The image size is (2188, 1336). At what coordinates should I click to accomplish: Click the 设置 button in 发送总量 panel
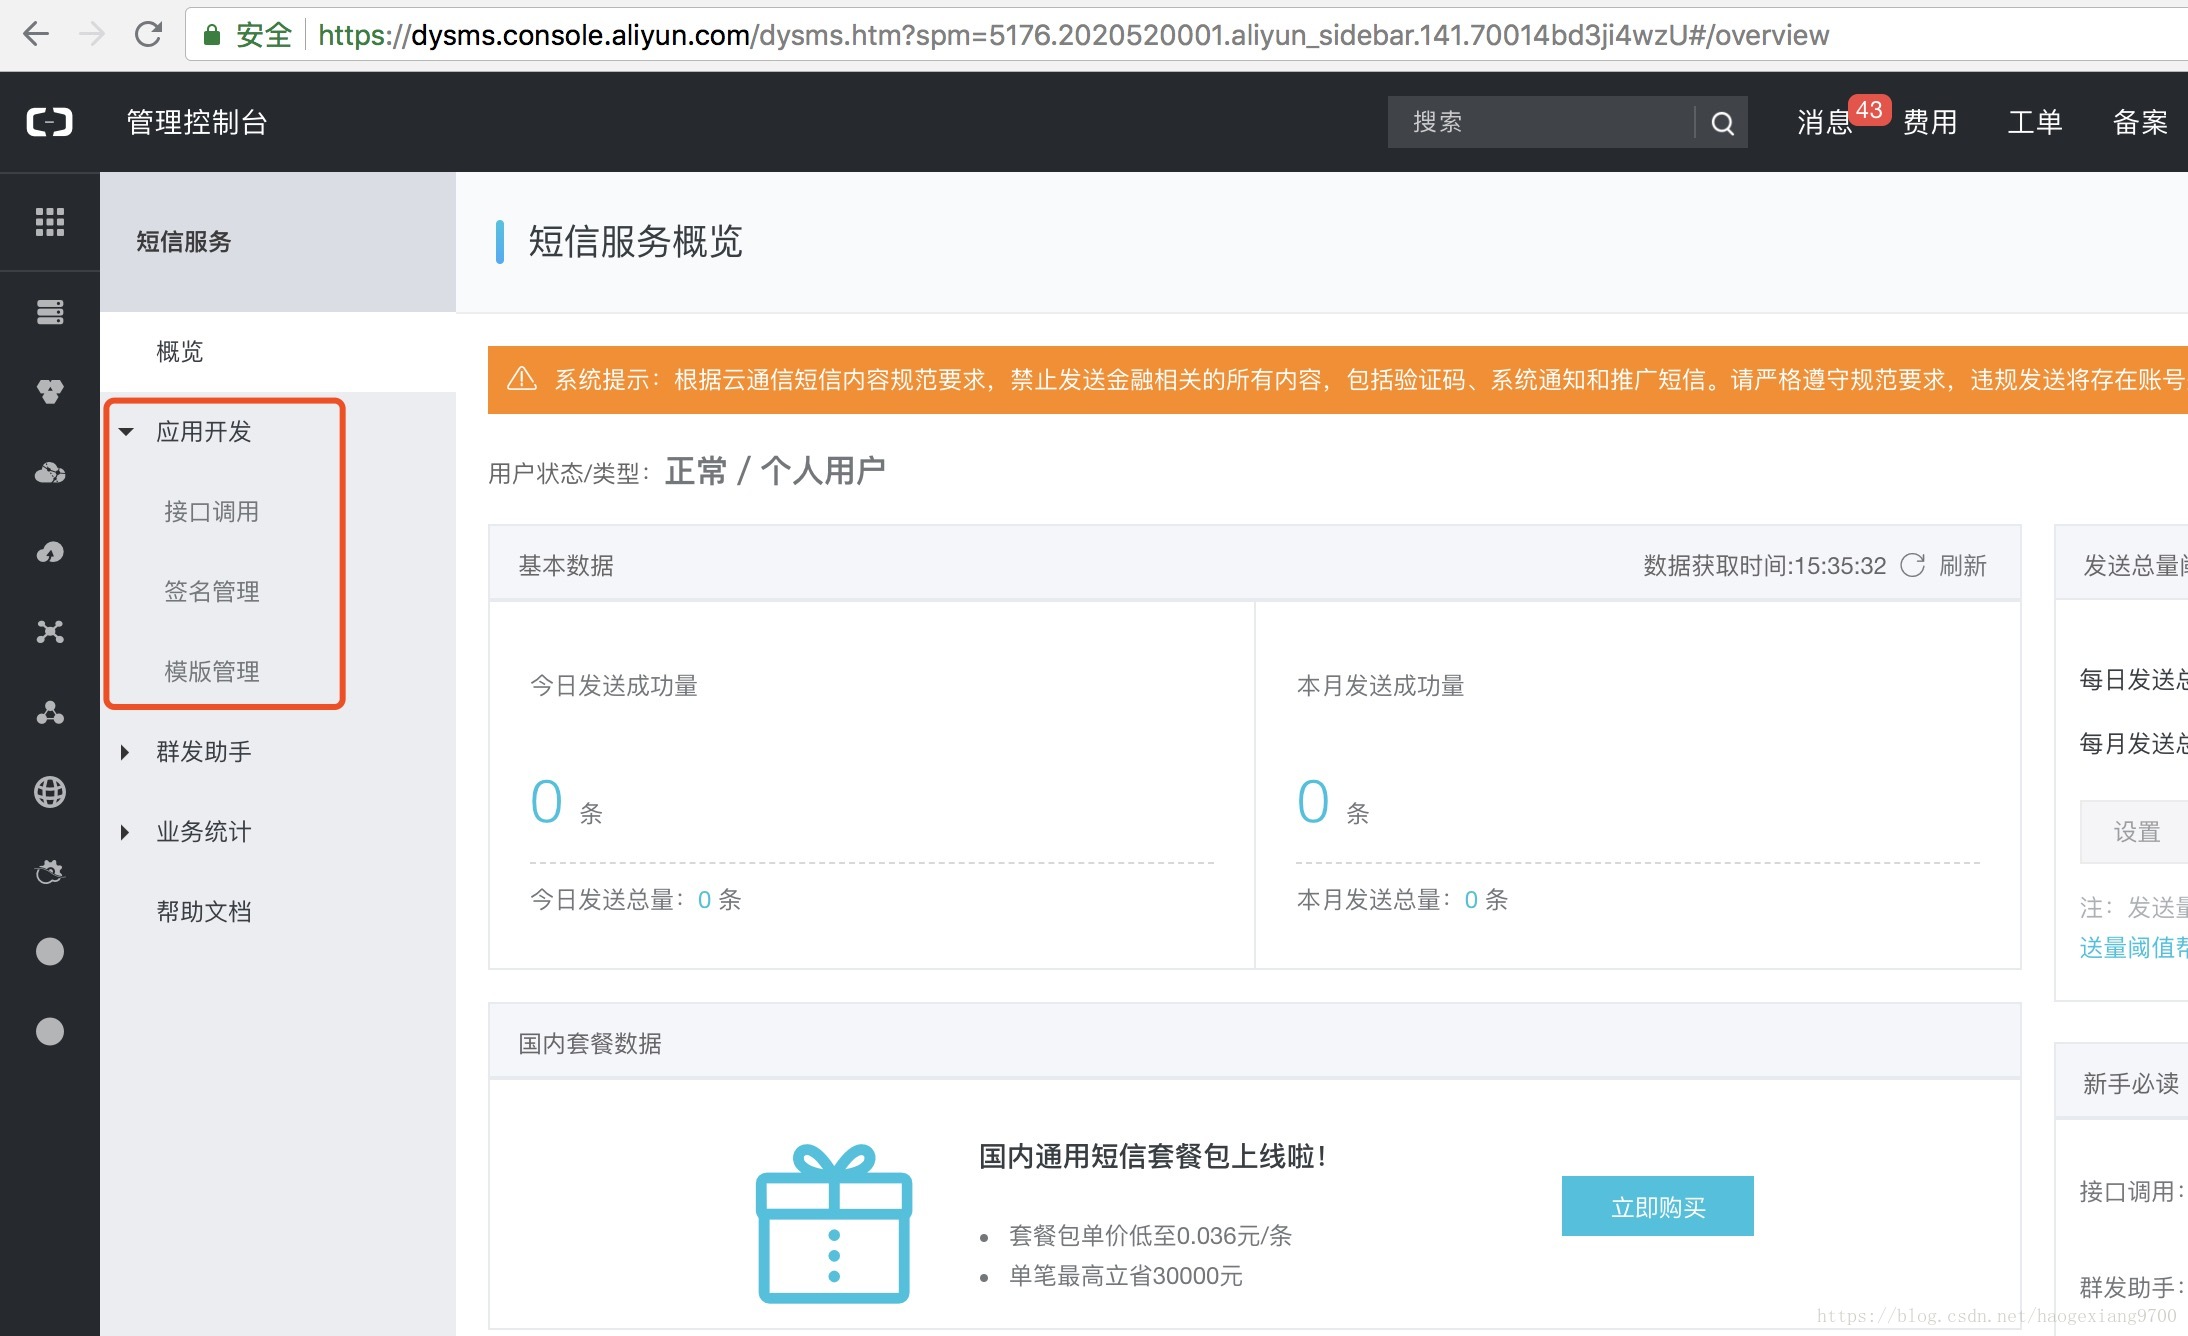[2133, 831]
